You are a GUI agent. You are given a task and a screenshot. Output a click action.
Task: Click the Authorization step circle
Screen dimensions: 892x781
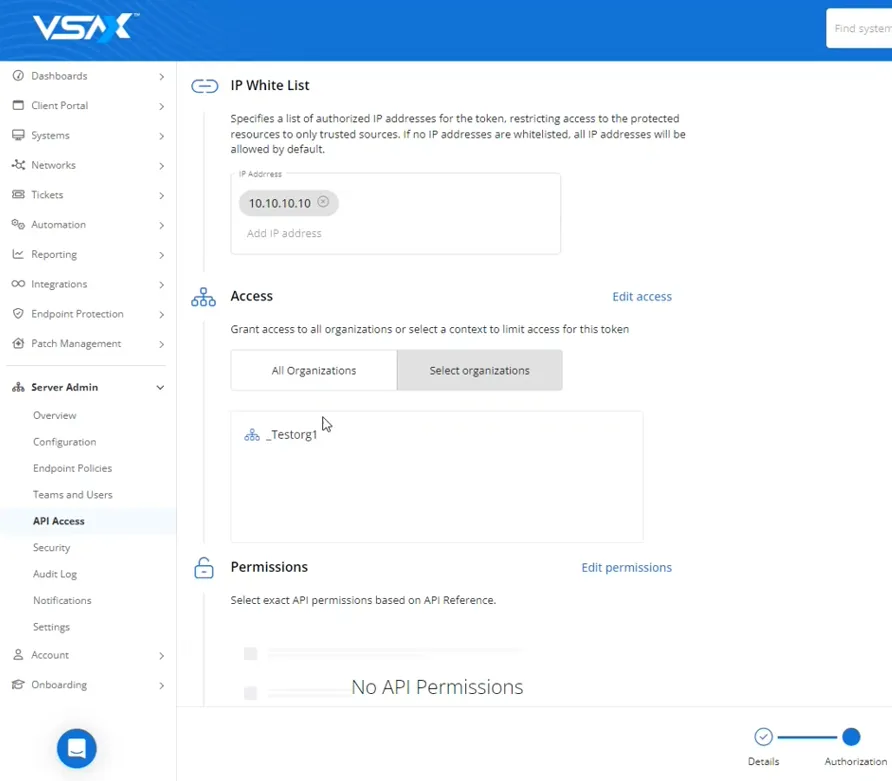[x=851, y=737]
